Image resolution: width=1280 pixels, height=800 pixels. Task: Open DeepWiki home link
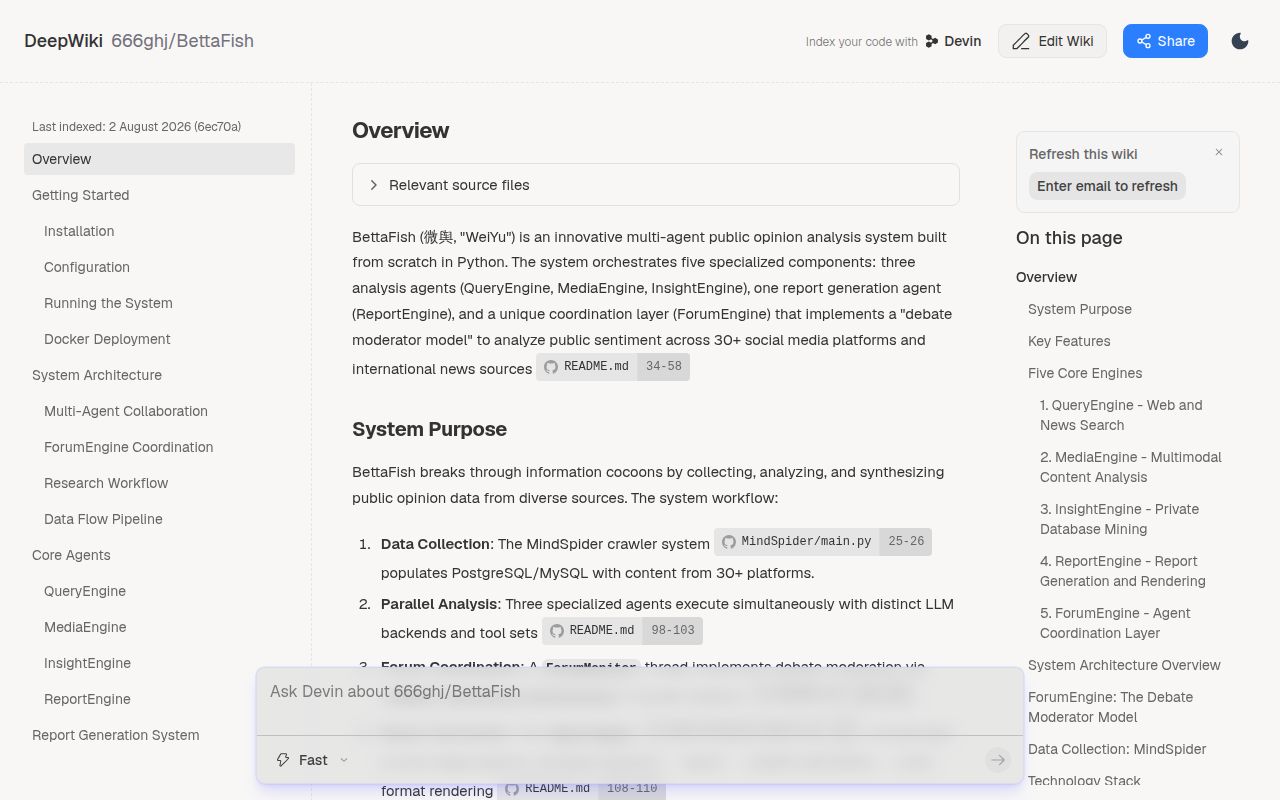pos(63,41)
